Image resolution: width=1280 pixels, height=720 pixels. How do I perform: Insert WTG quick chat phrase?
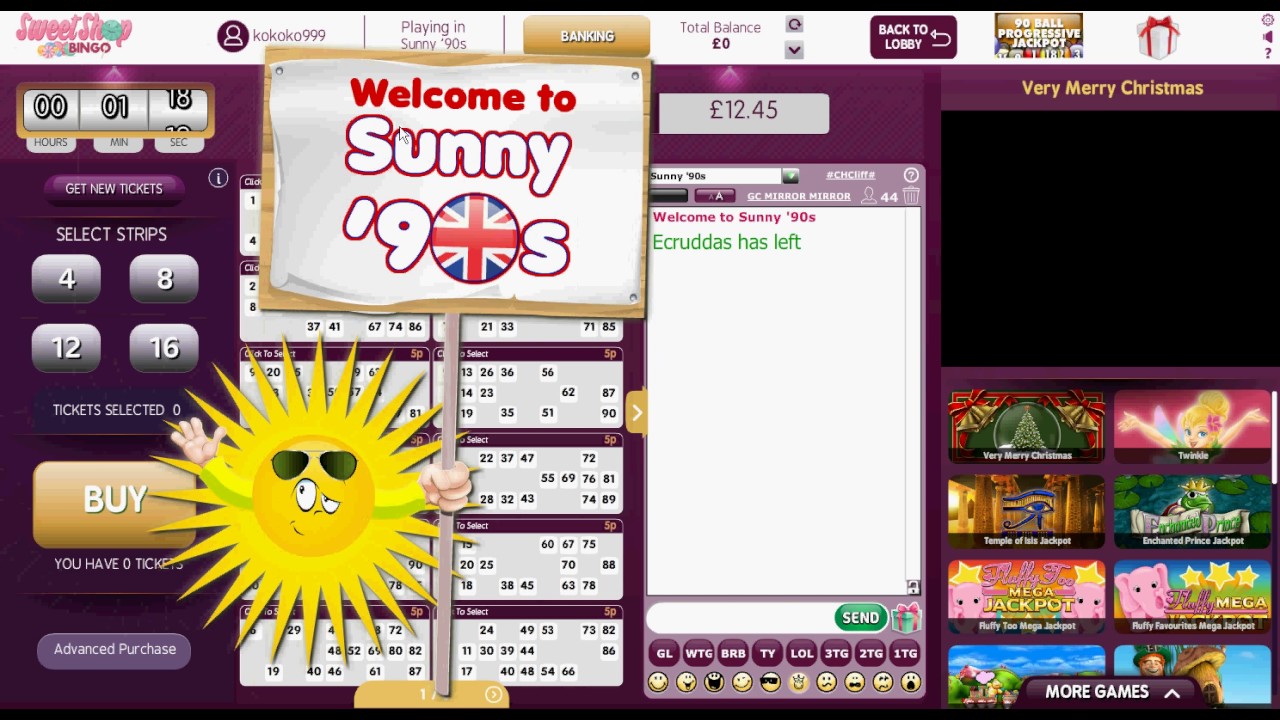(x=699, y=653)
